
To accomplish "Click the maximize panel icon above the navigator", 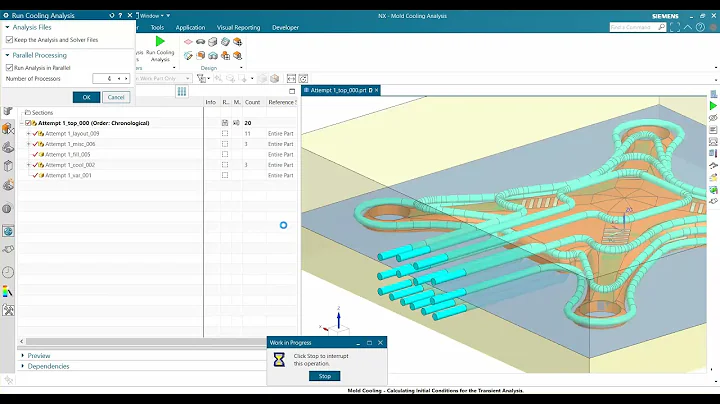I will (292, 91).
